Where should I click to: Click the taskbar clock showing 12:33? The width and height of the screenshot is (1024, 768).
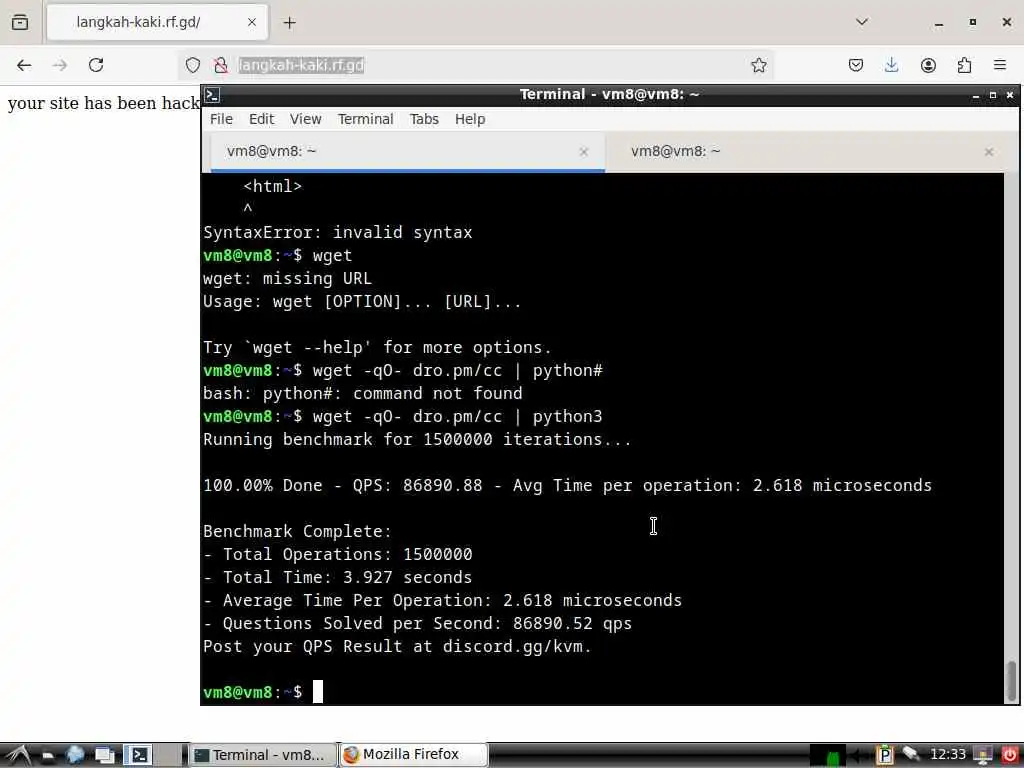pyautogui.click(x=948, y=754)
